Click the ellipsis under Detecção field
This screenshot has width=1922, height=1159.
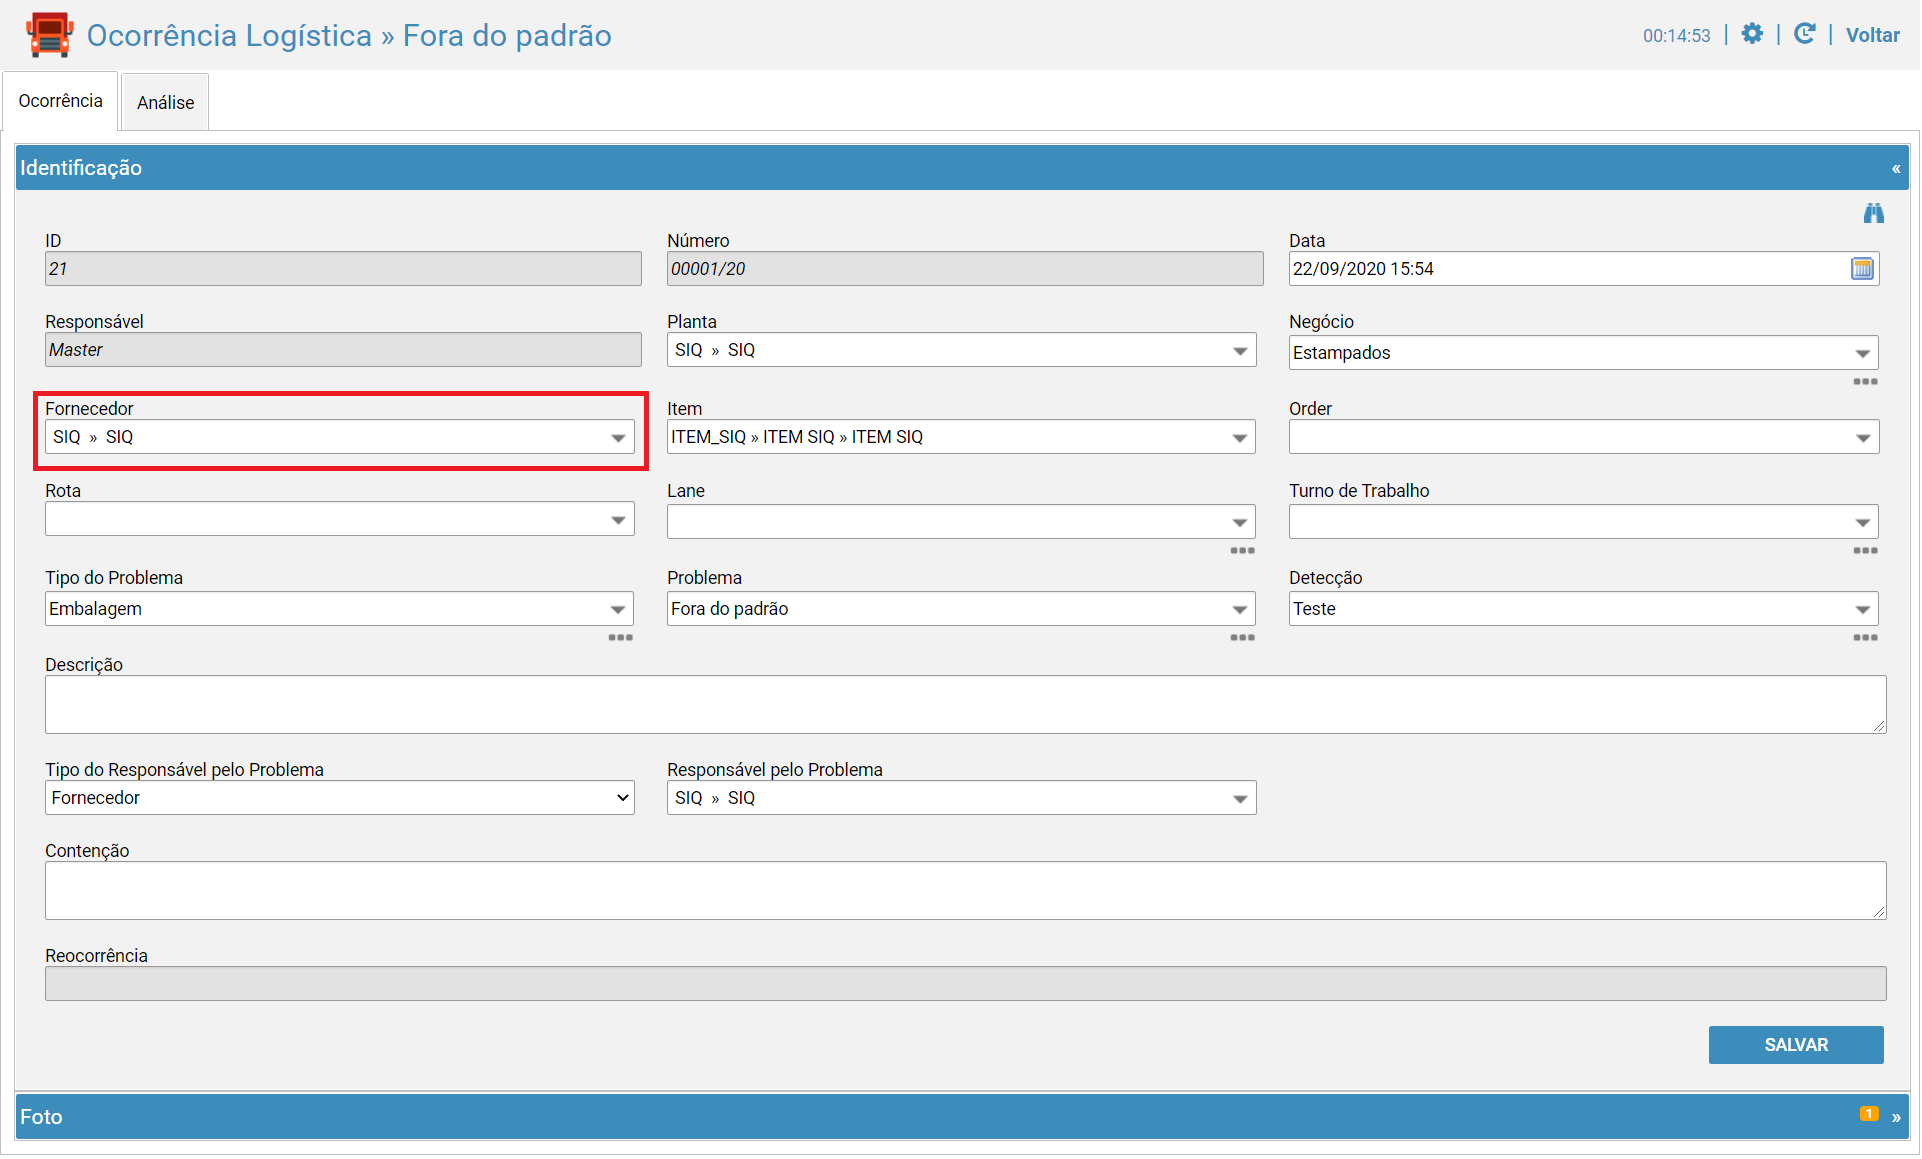tap(1865, 638)
